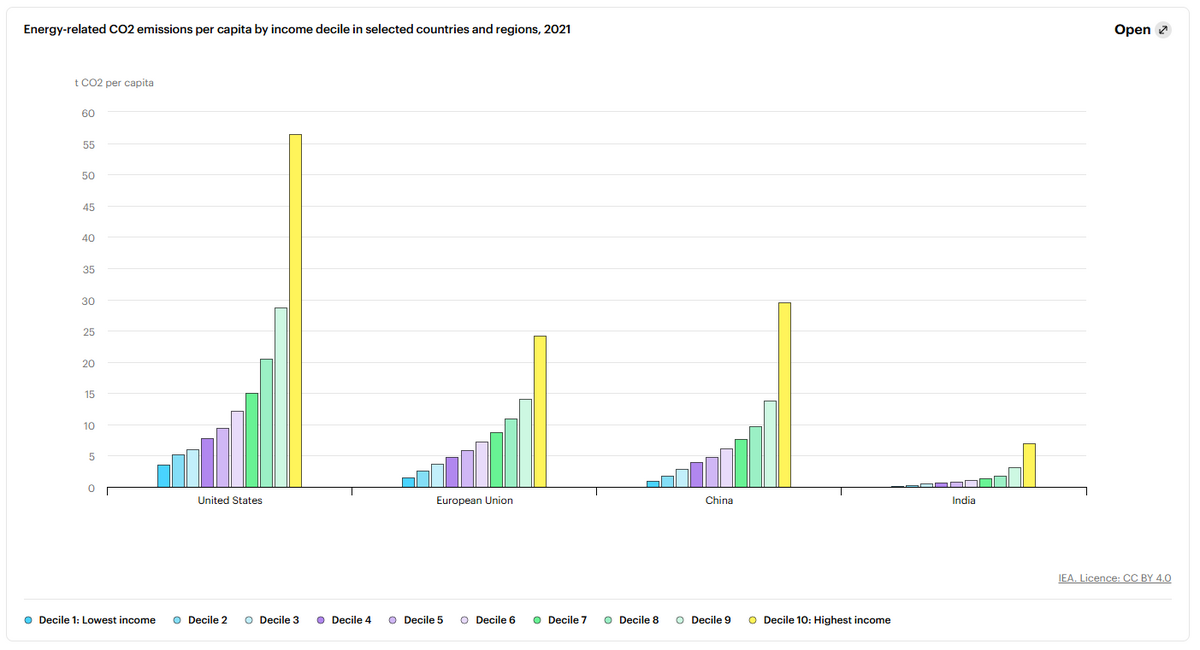The height and width of the screenshot is (650, 1200).
Task: Click the European Union axis label
Action: (x=474, y=501)
